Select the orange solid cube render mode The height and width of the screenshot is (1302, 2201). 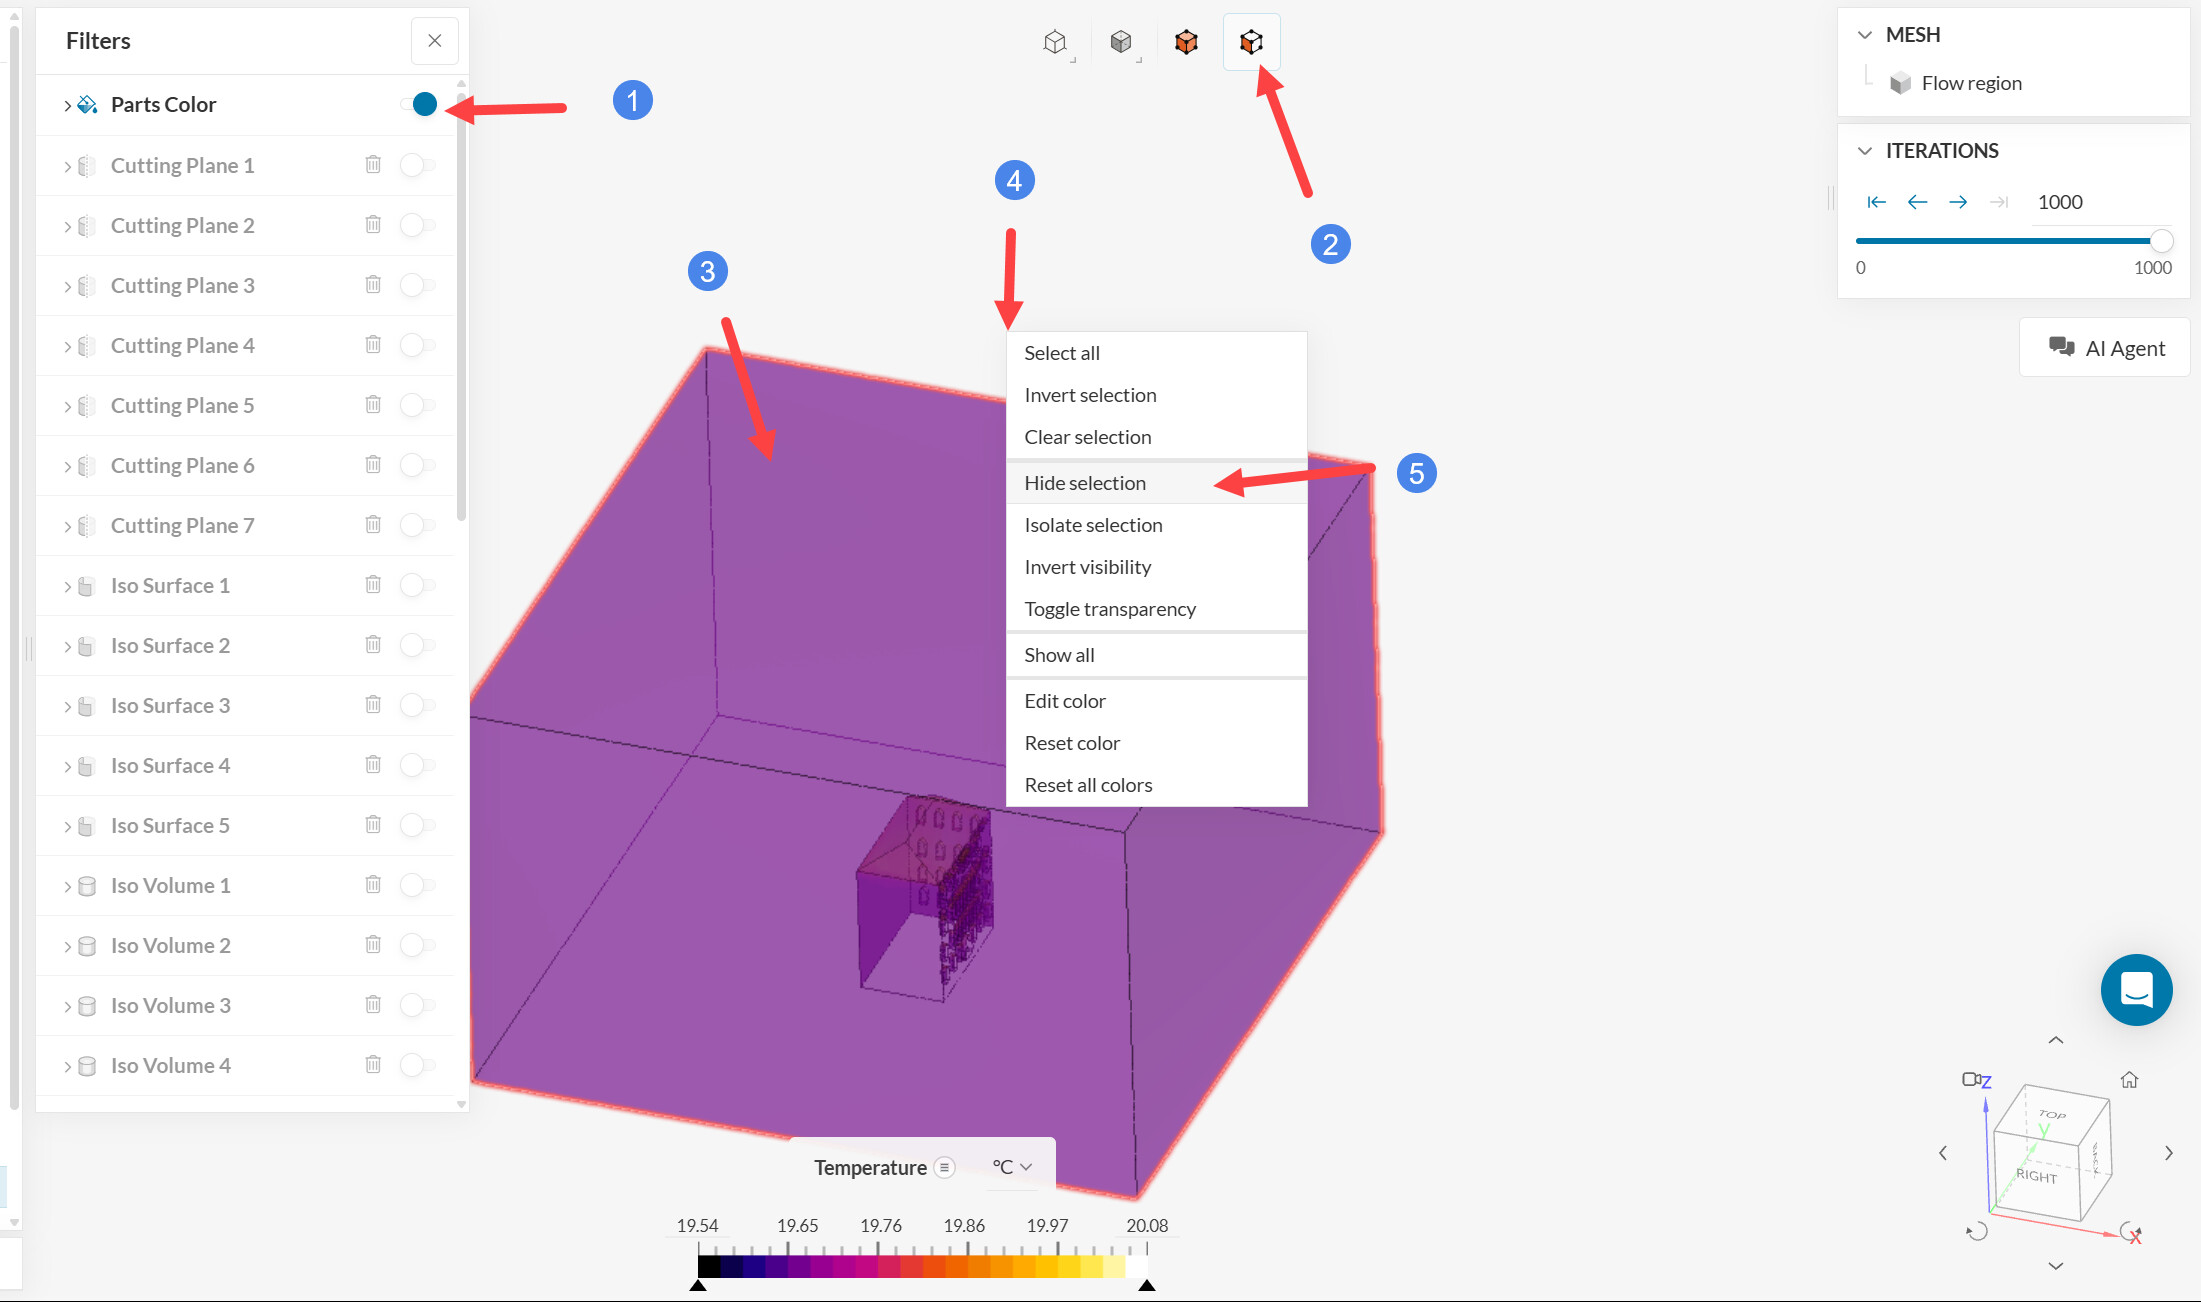pyautogui.click(x=1186, y=42)
